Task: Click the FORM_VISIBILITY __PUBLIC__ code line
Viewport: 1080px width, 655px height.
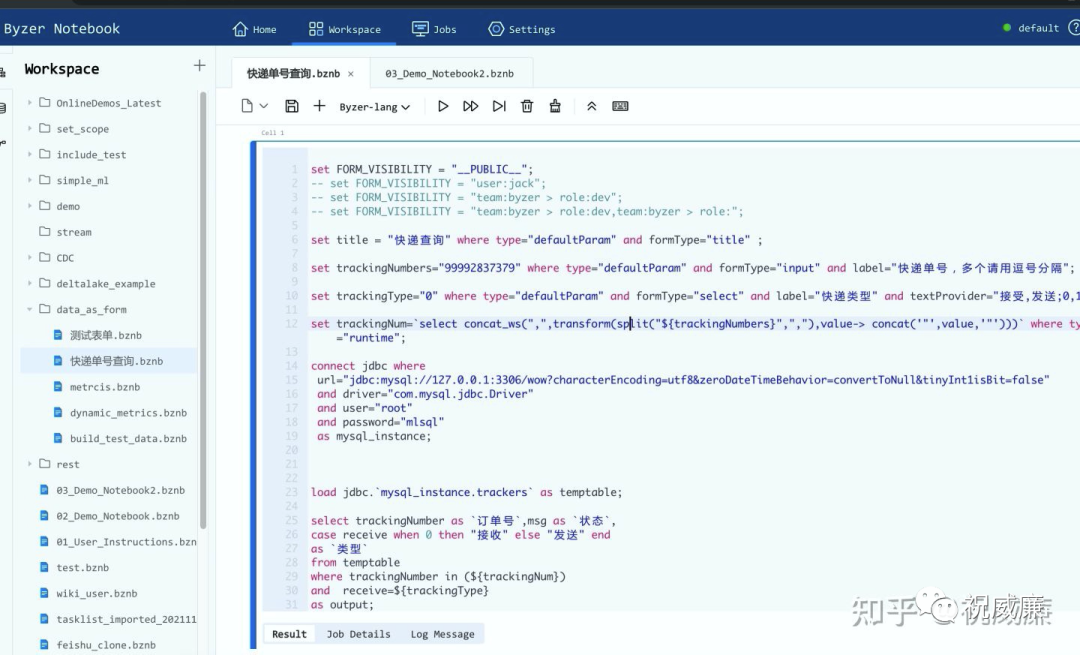Action: pyautogui.click(x=422, y=169)
